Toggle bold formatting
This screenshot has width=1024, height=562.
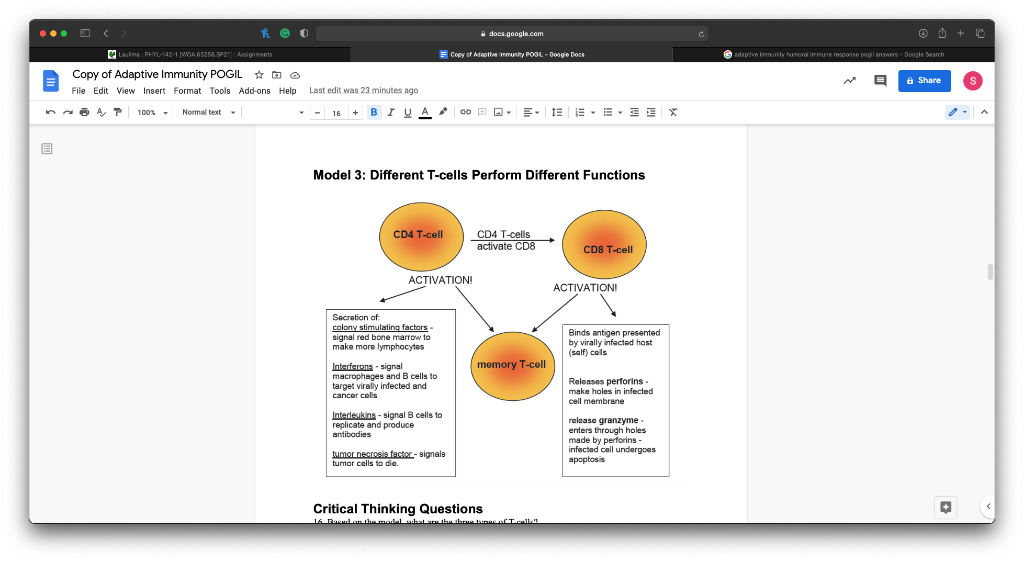[374, 112]
